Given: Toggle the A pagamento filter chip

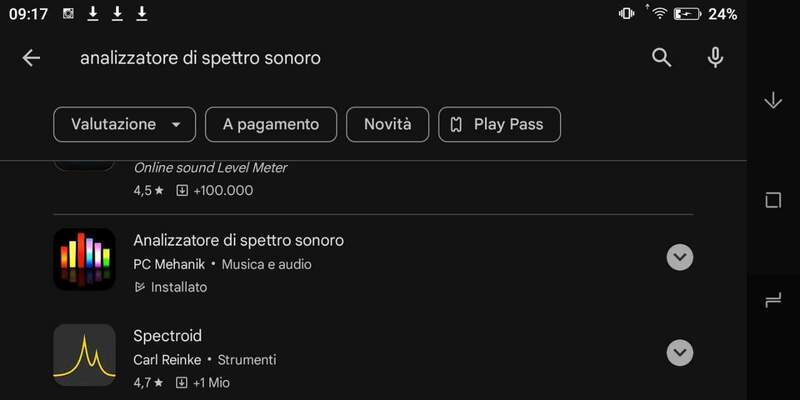Looking at the screenshot, I should (271, 125).
